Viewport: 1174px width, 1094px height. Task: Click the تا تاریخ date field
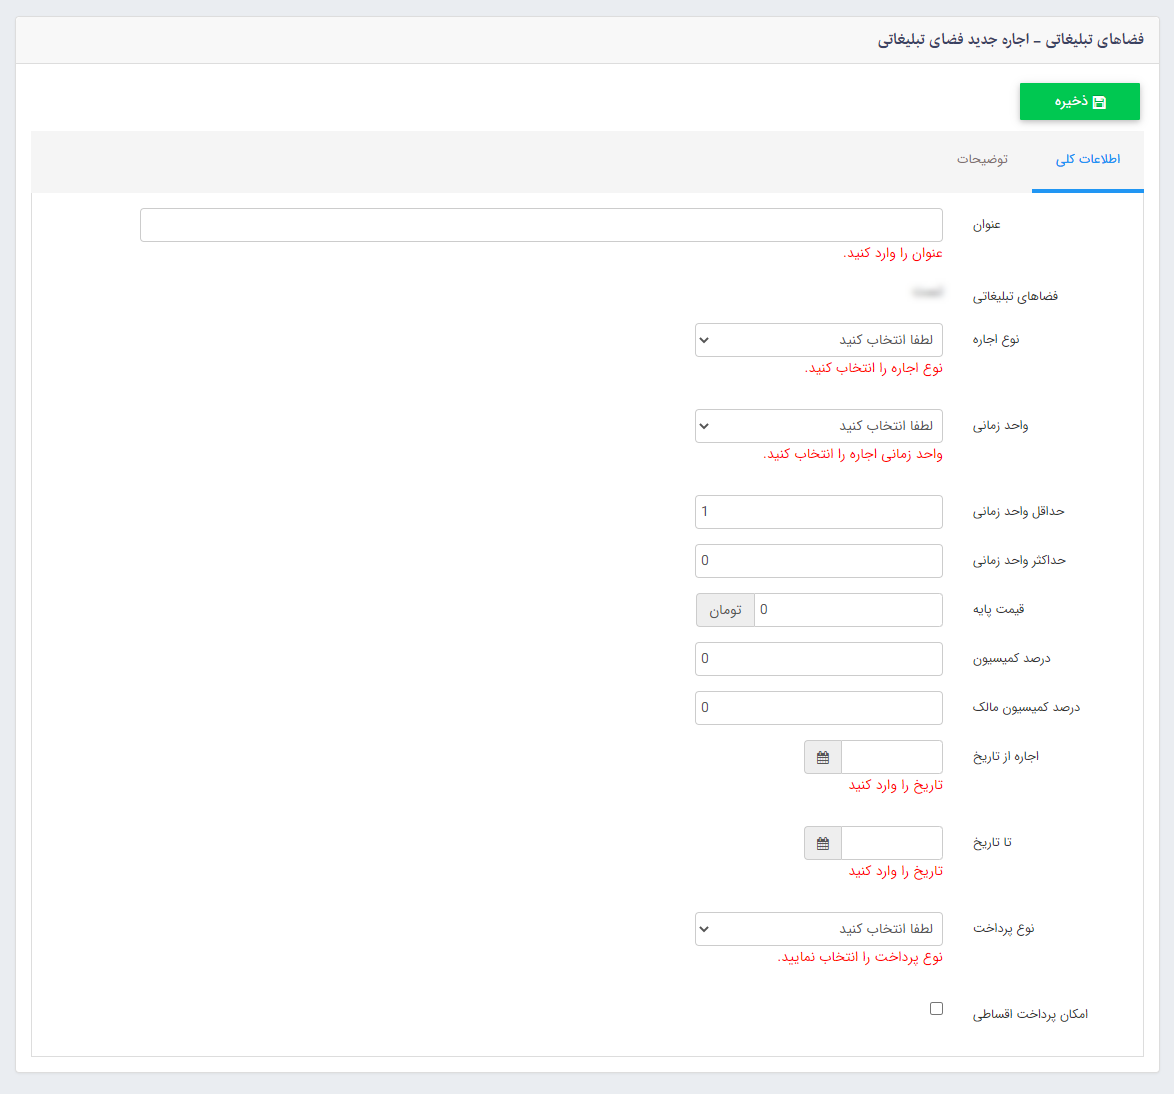(x=890, y=842)
